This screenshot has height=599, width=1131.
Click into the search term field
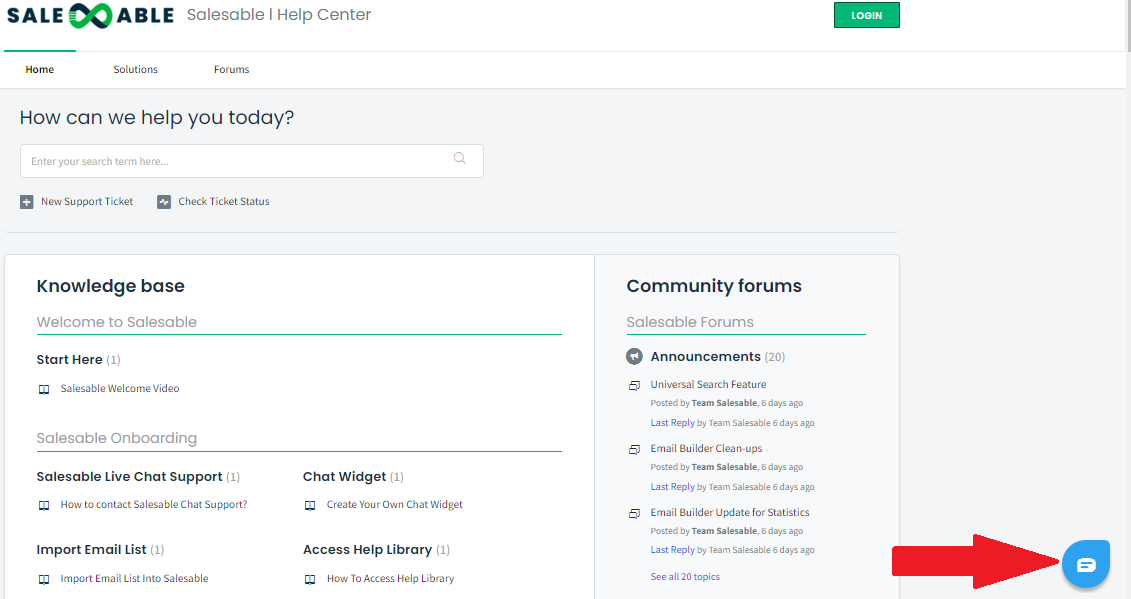pos(252,161)
